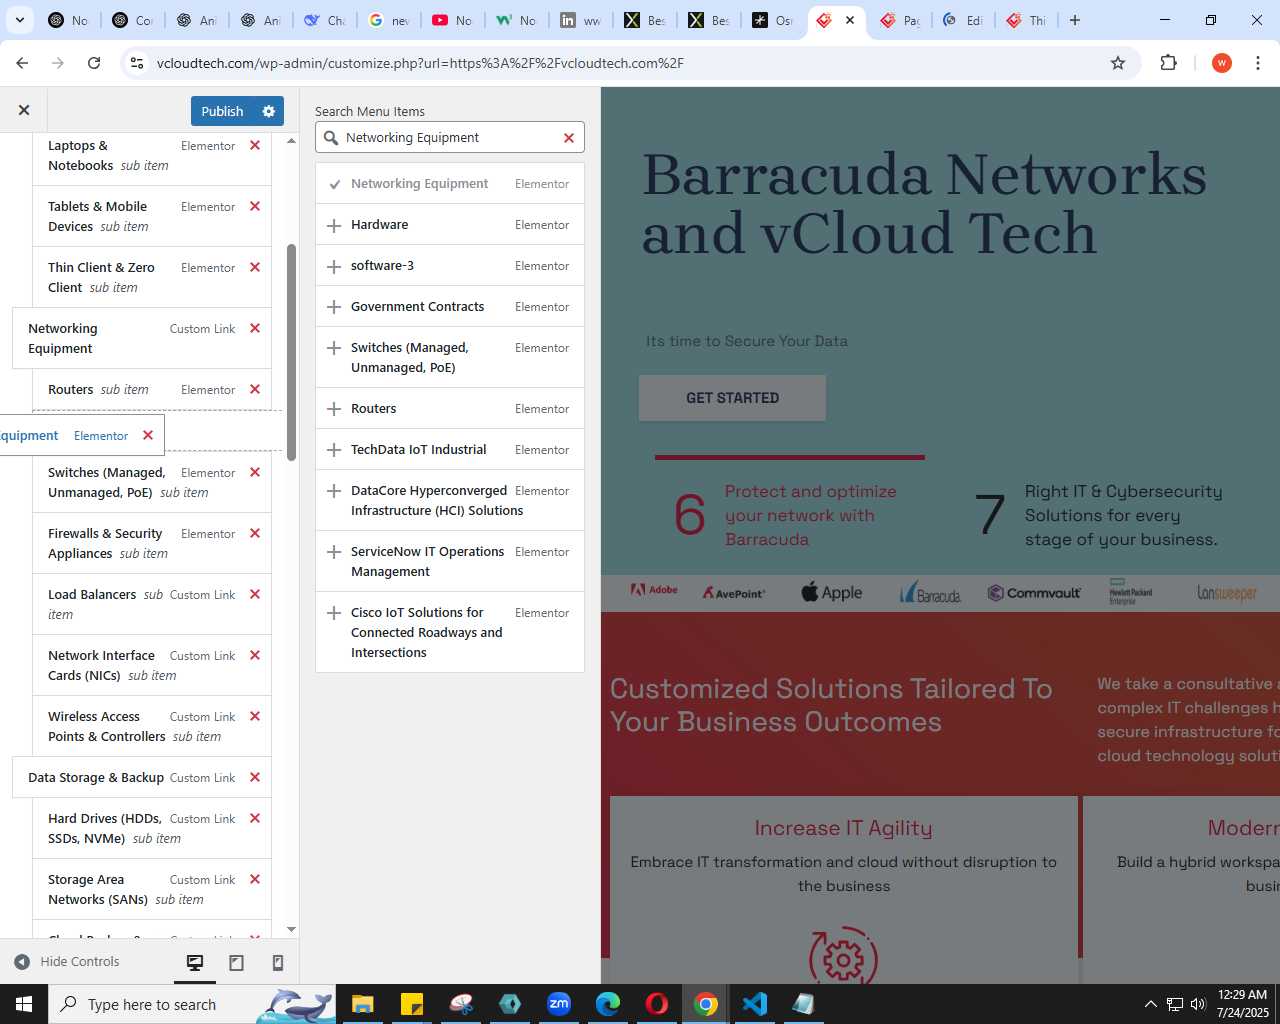Viewport: 1280px width, 1024px height.
Task: Click the GET STARTED button in preview
Action: pos(732,398)
